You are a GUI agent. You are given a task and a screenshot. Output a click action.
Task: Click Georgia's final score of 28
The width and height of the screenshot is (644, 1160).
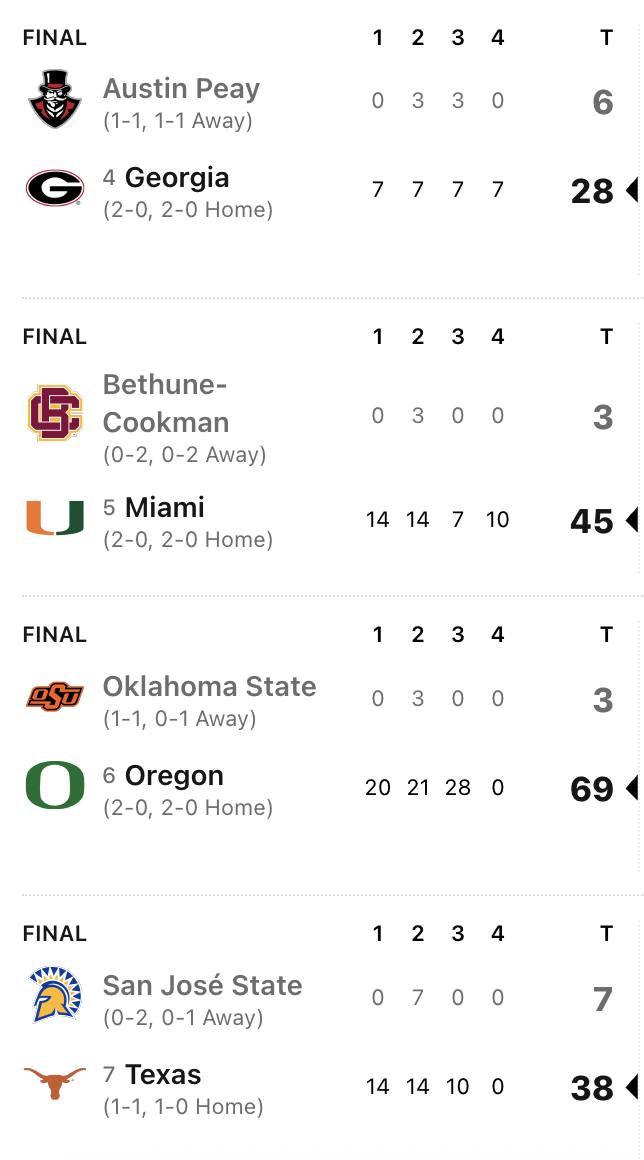591,191
